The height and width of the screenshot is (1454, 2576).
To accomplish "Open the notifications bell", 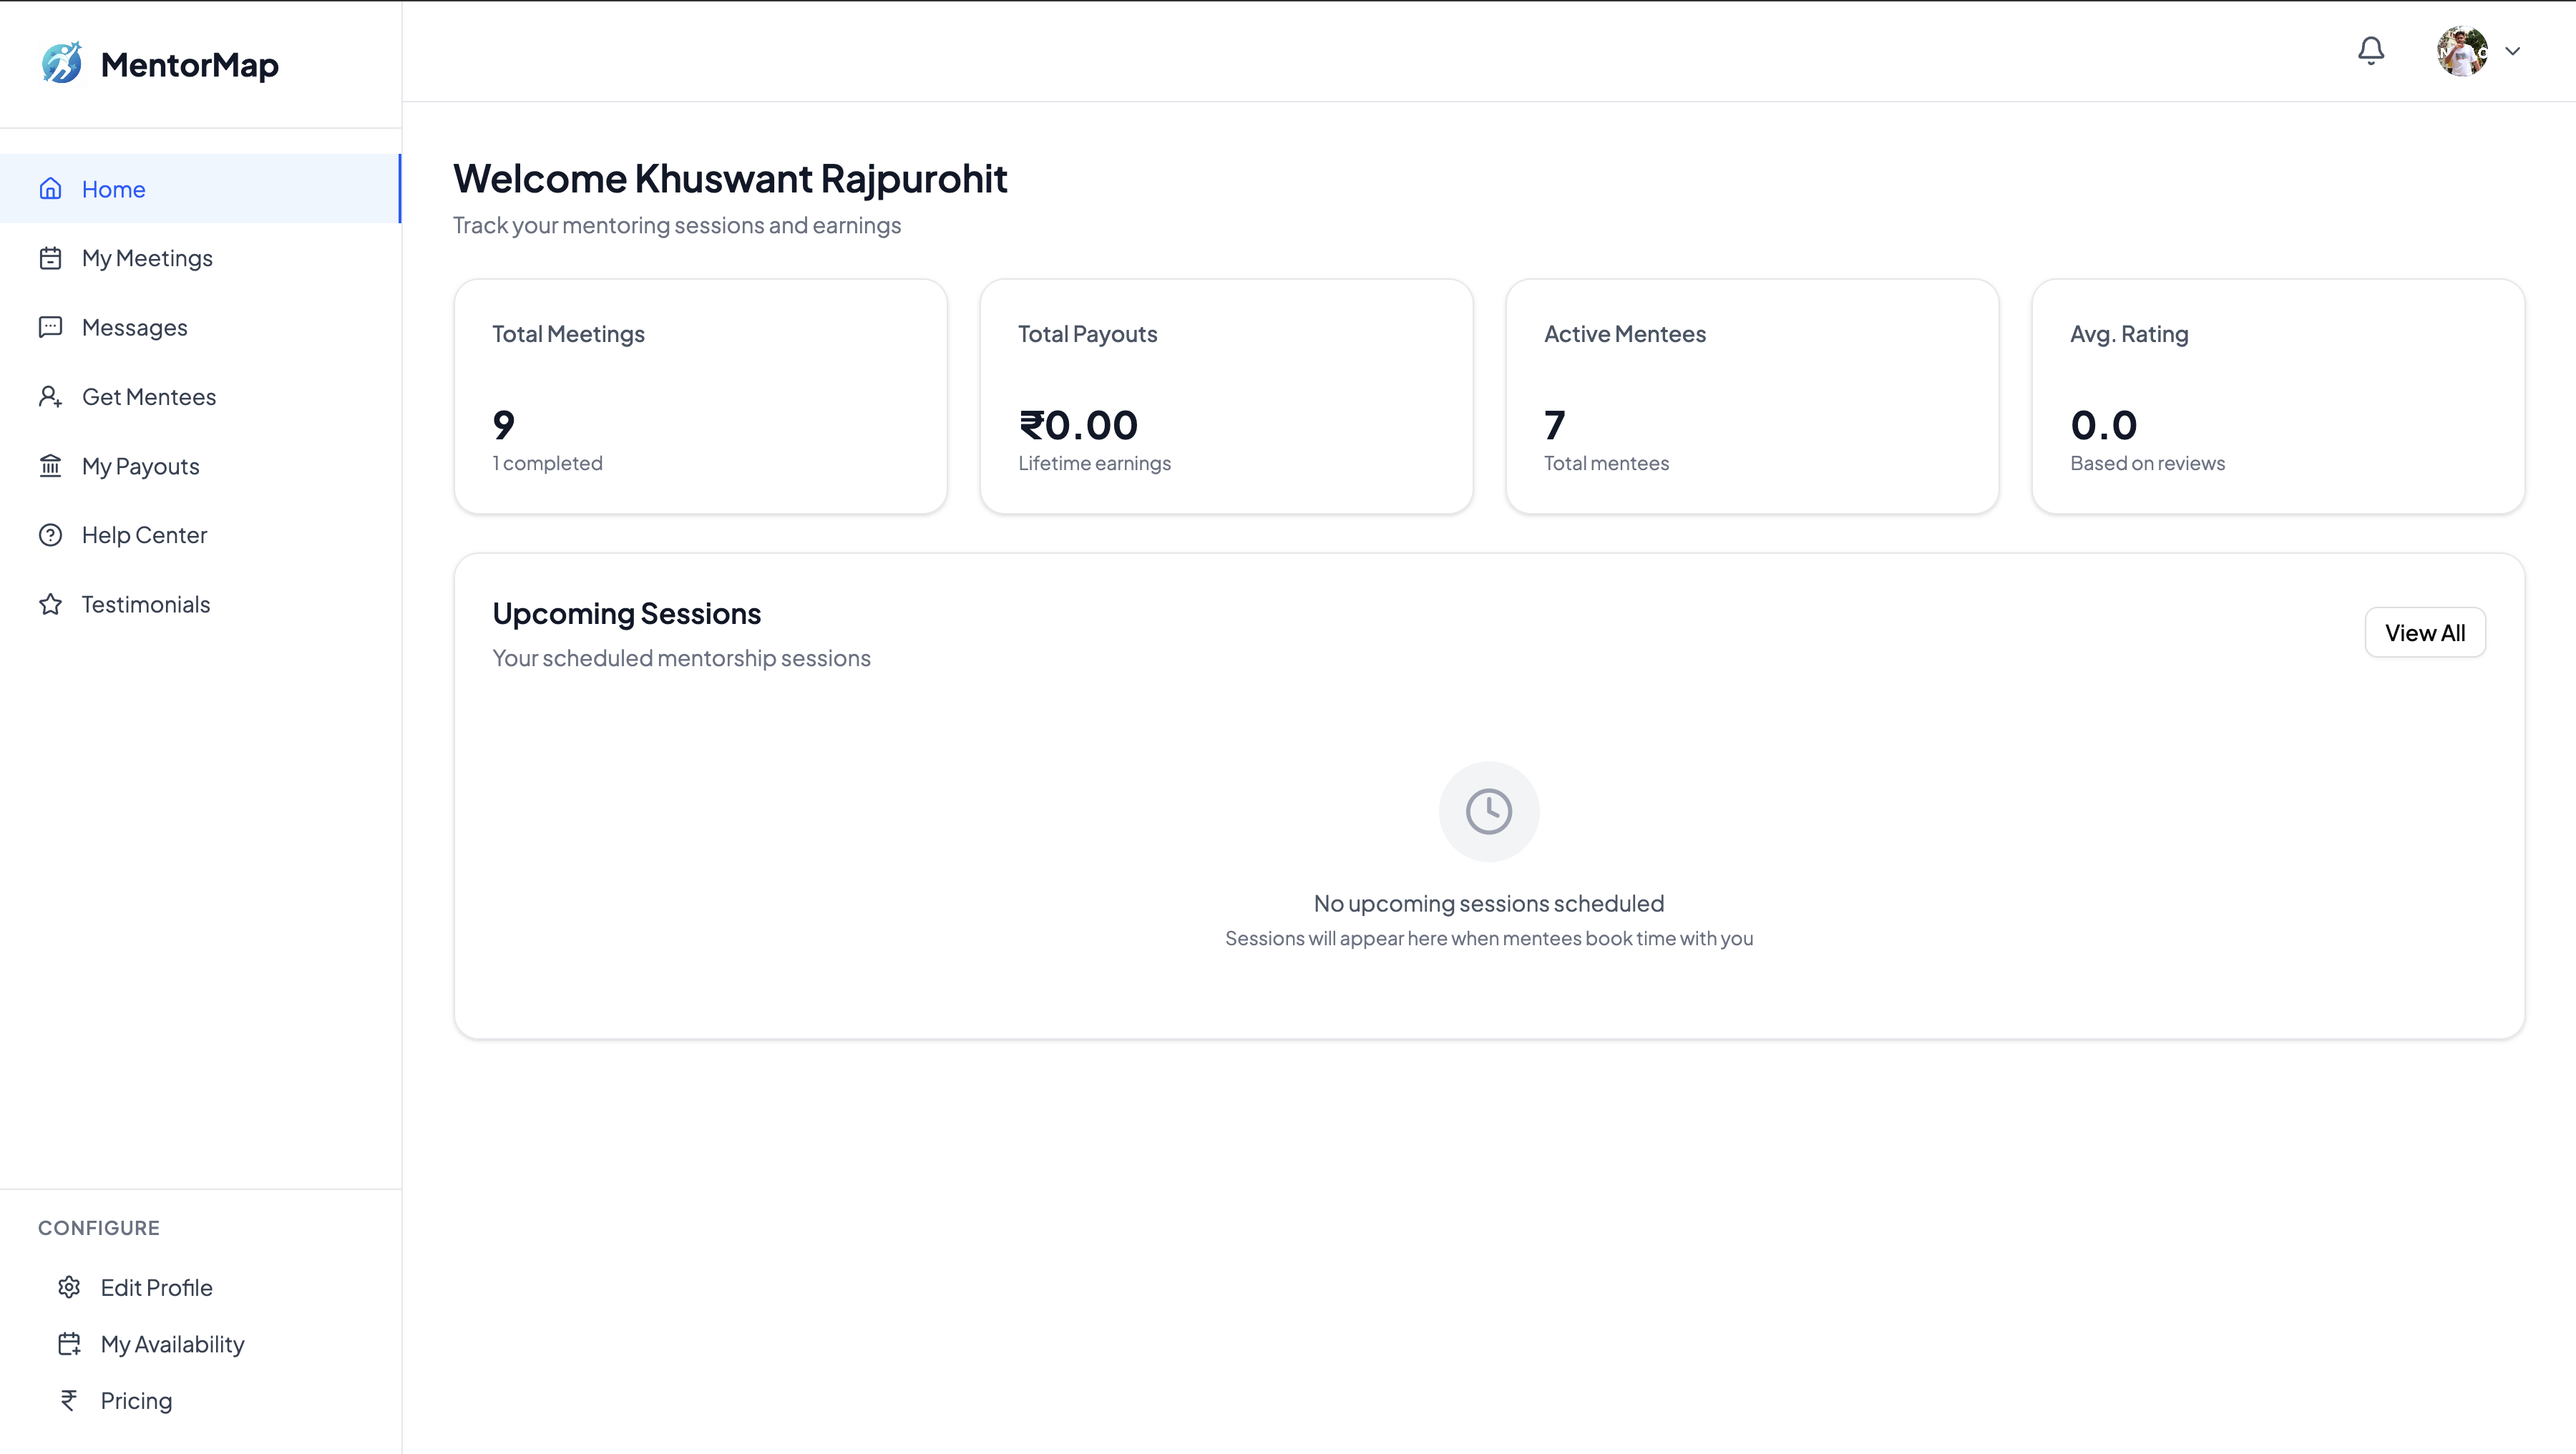I will tap(2370, 50).
